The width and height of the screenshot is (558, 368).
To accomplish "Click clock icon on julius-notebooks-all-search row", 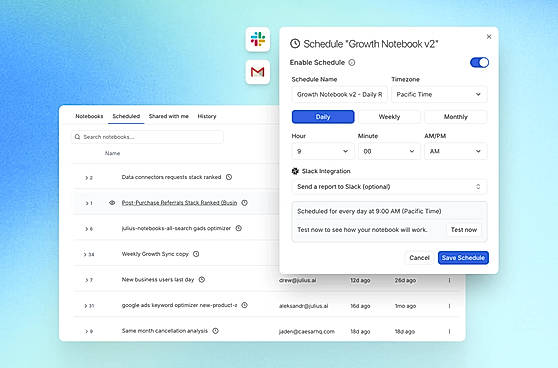I will [239, 228].
